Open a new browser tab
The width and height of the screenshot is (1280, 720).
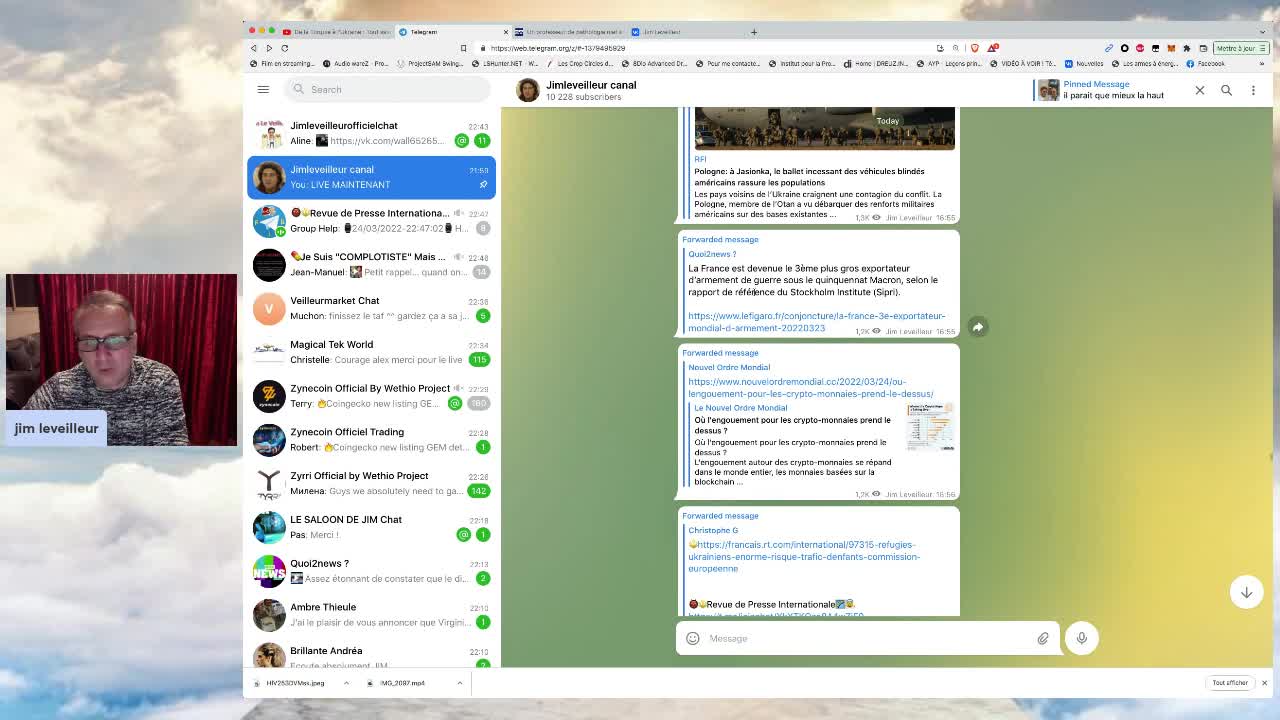tap(754, 32)
